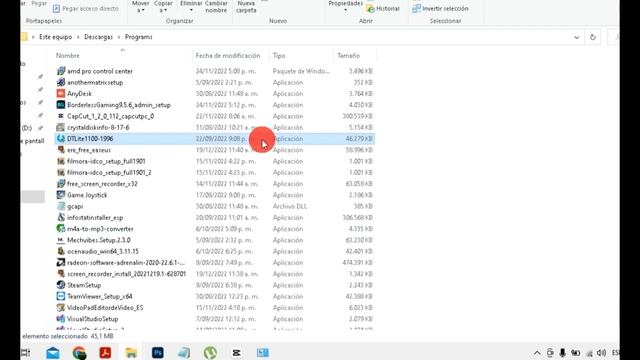This screenshot has height=360, width=640.
Task: Open CapCut from taskbar
Action: click(x=236, y=353)
